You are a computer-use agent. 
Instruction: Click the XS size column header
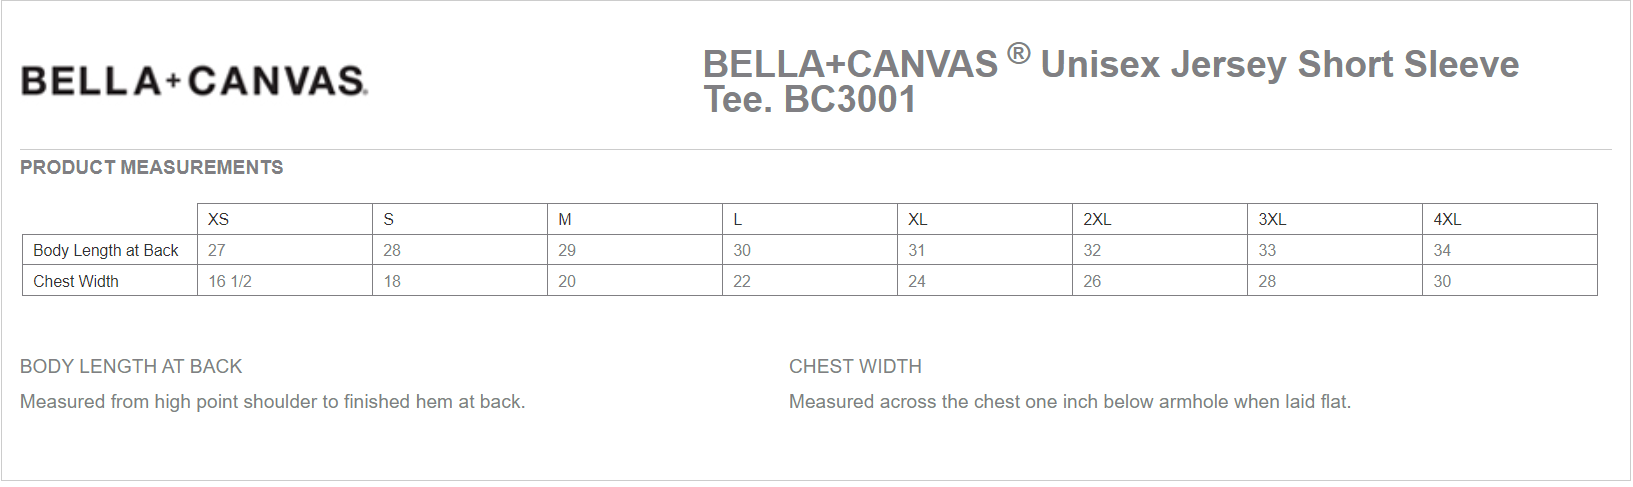point(218,219)
